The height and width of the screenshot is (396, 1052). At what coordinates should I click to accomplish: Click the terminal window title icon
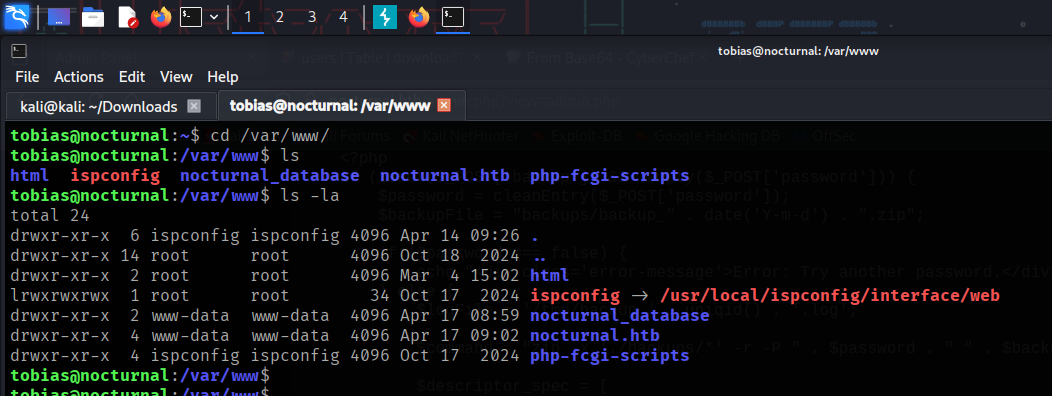(x=19, y=51)
